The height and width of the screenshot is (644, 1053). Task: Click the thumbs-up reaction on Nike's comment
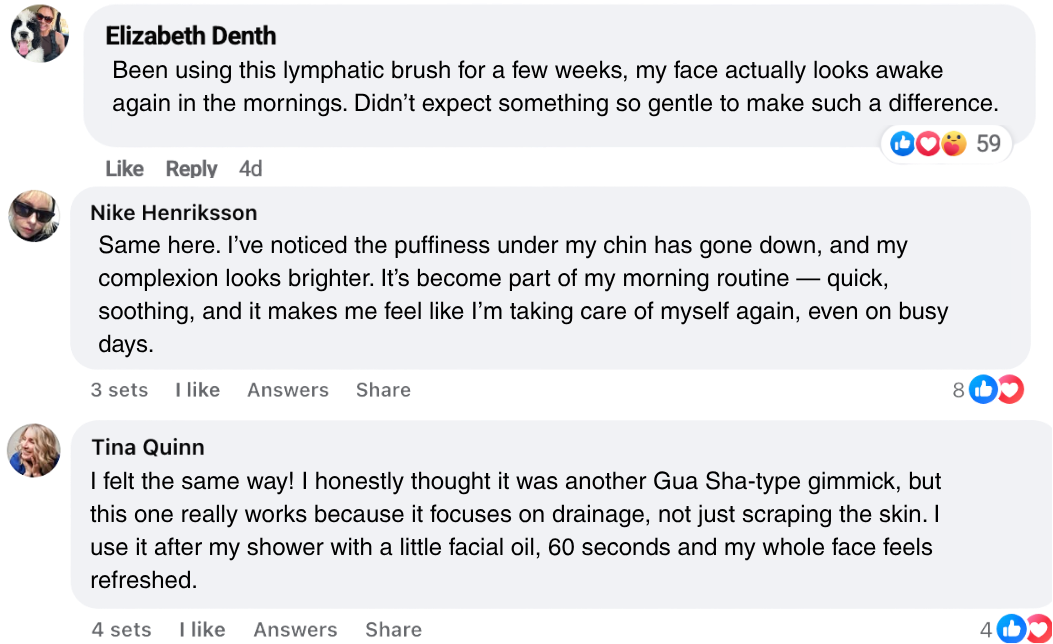tap(984, 389)
